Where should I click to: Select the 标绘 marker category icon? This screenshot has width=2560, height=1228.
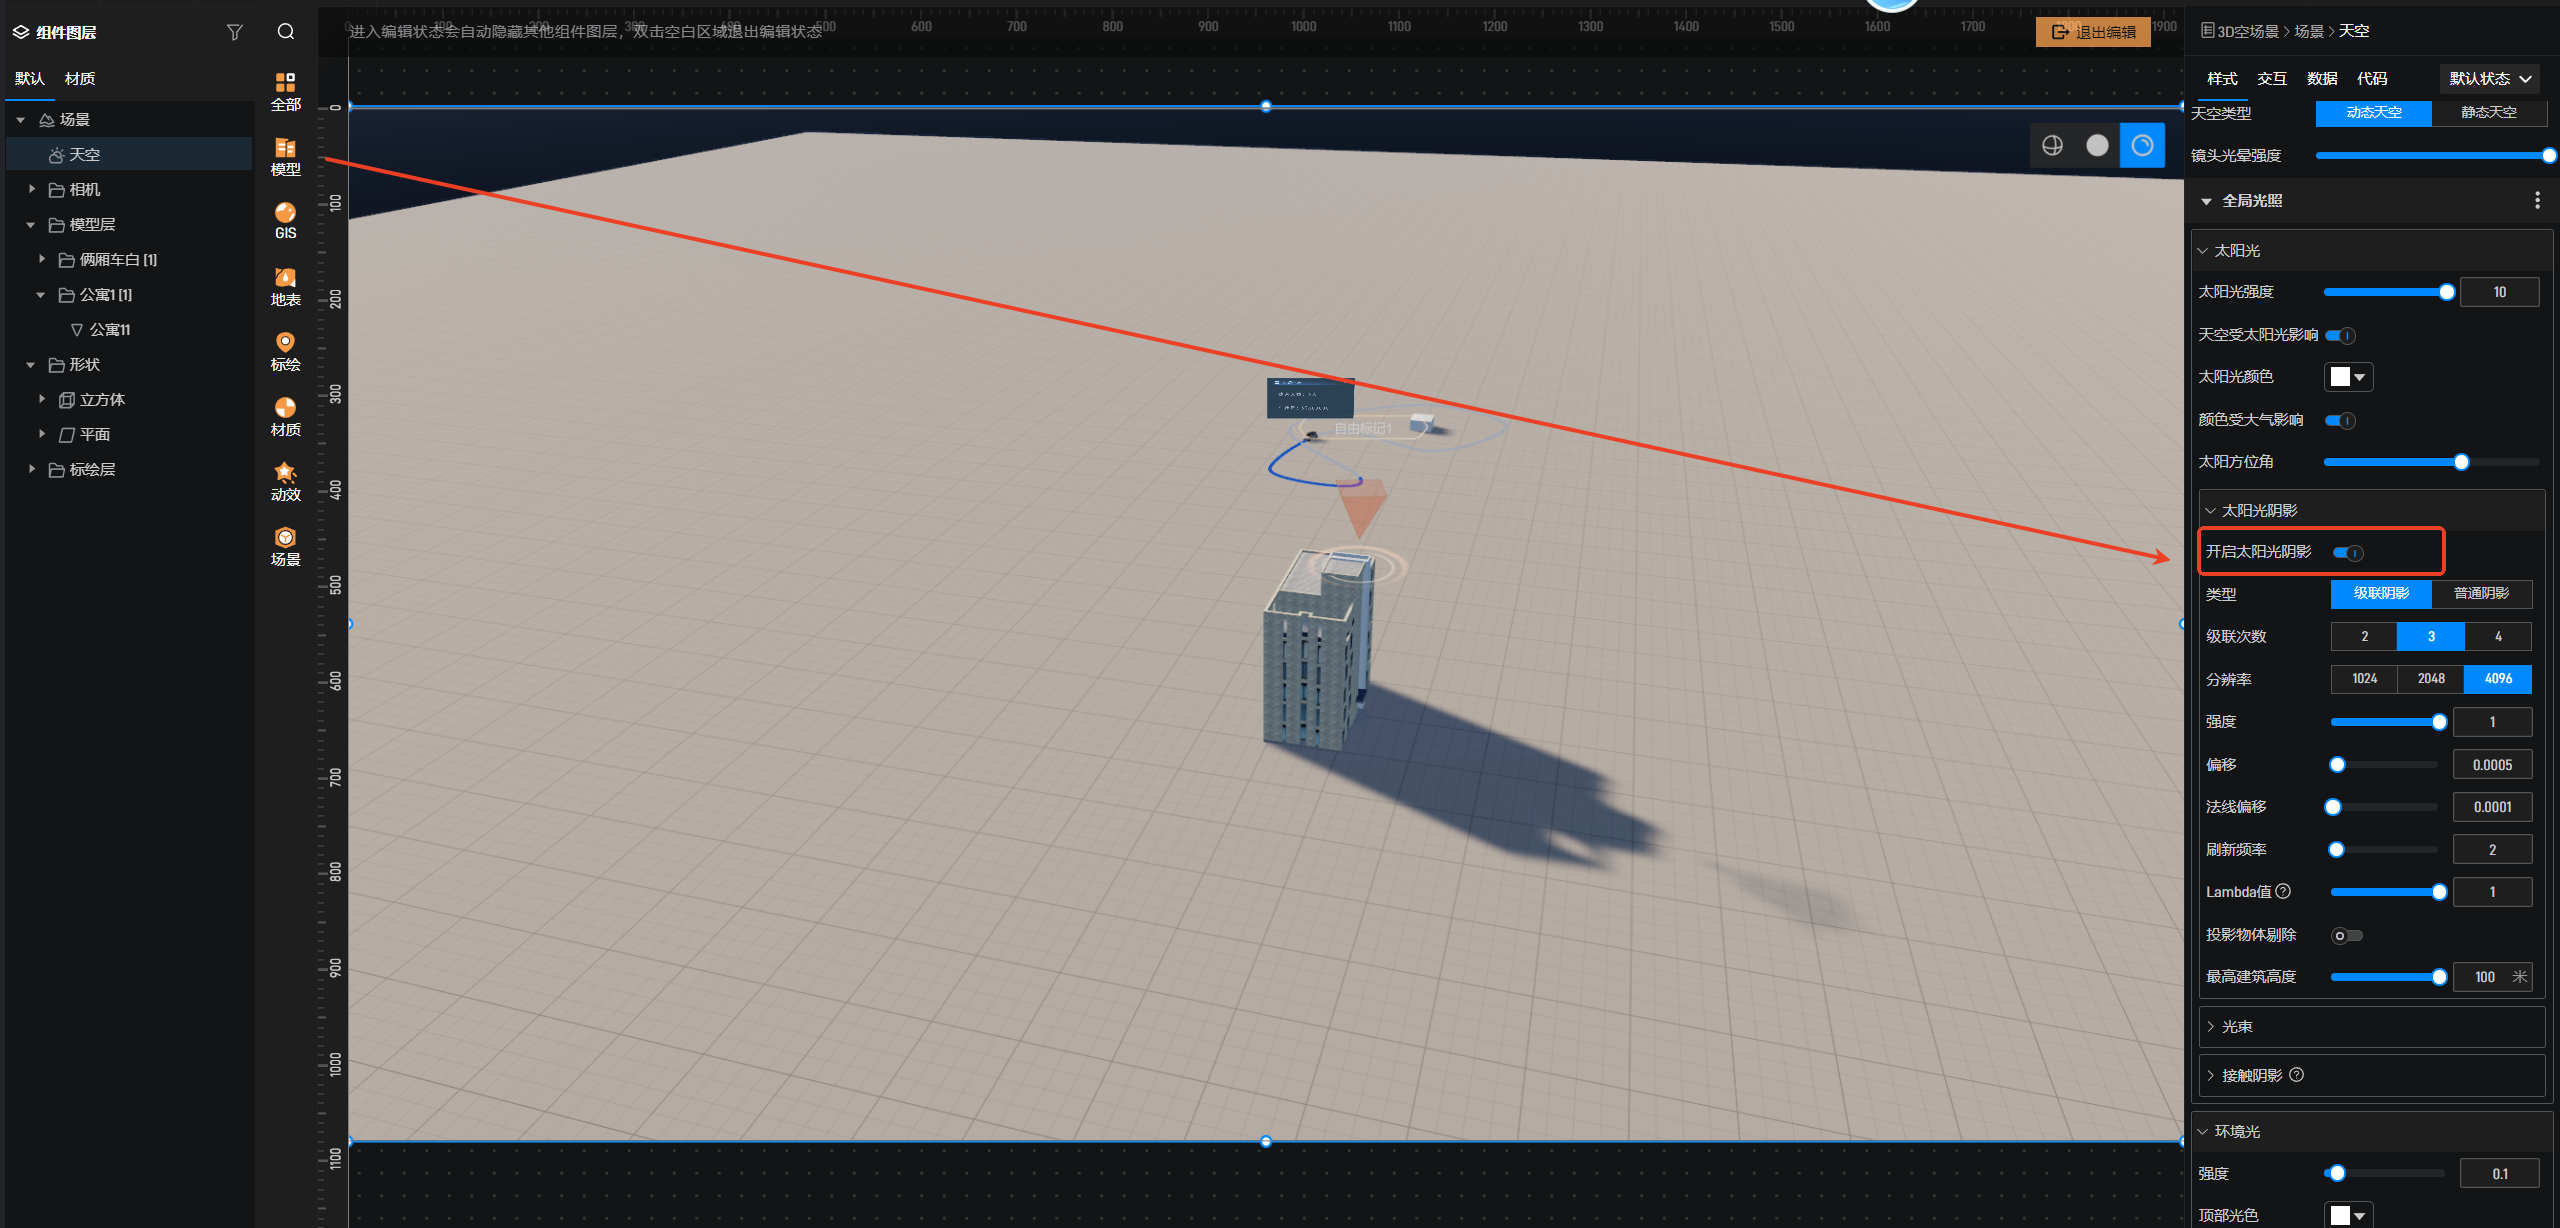pyautogui.click(x=285, y=352)
